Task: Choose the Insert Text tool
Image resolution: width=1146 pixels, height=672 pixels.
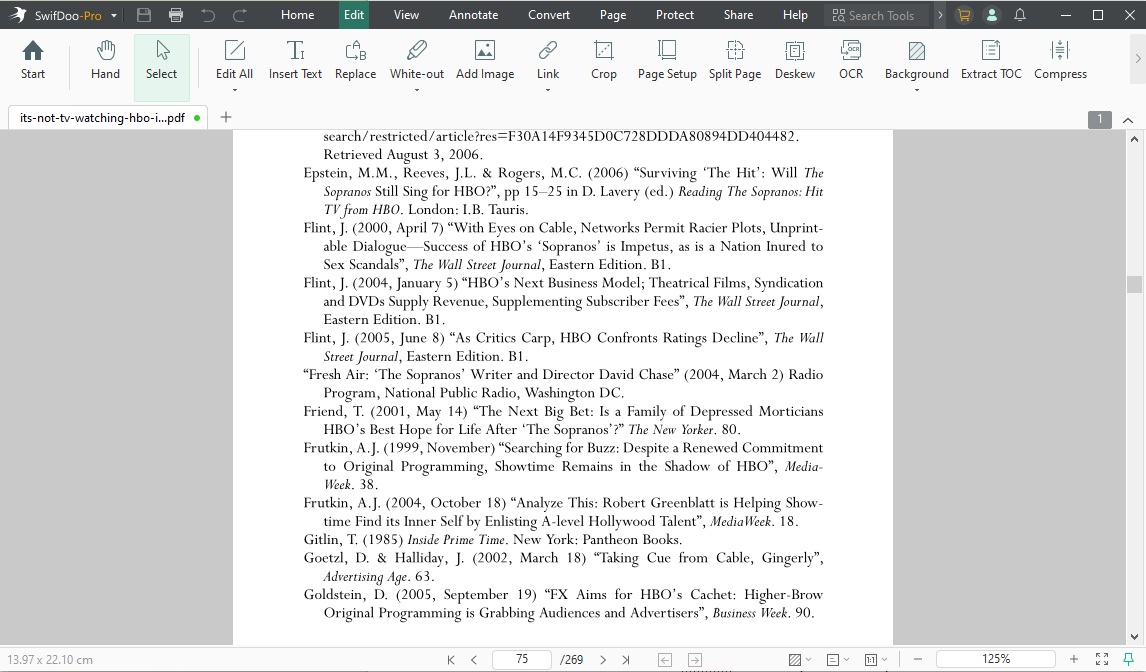Action: click(x=295, y=61)
